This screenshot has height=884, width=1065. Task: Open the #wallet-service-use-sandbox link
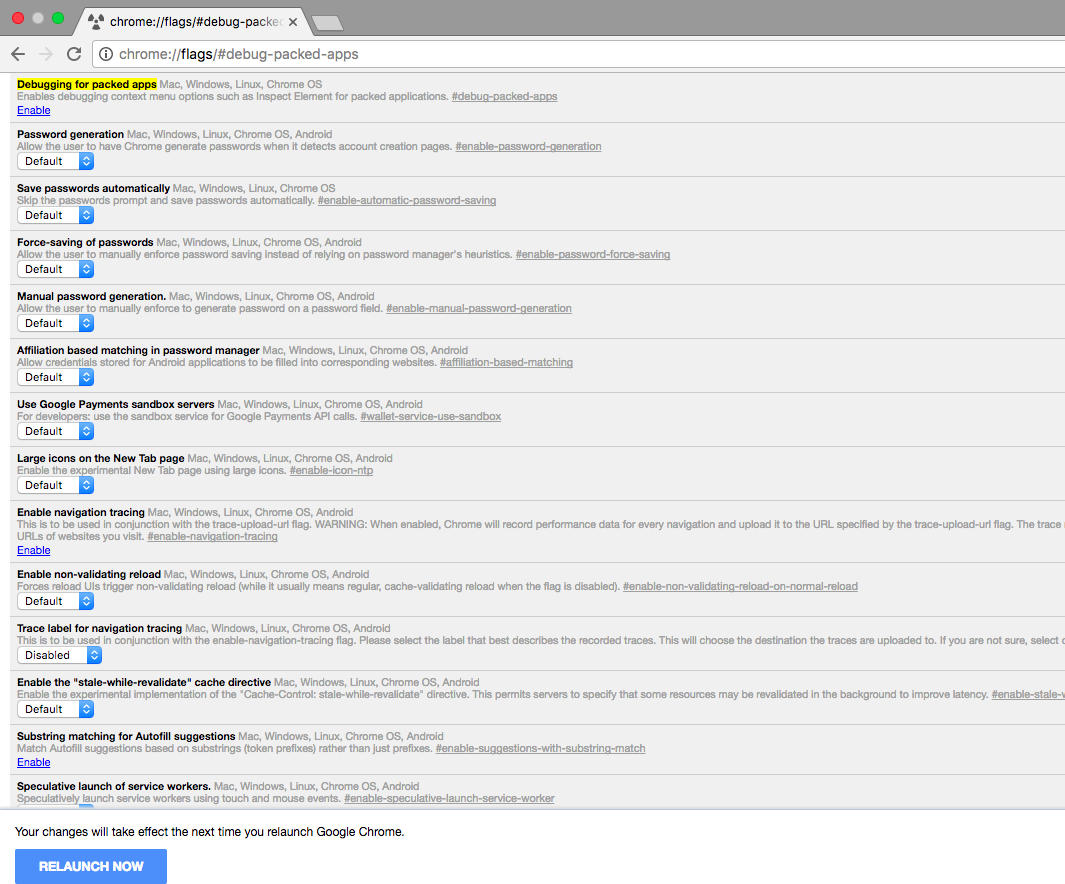pos(431,416)
